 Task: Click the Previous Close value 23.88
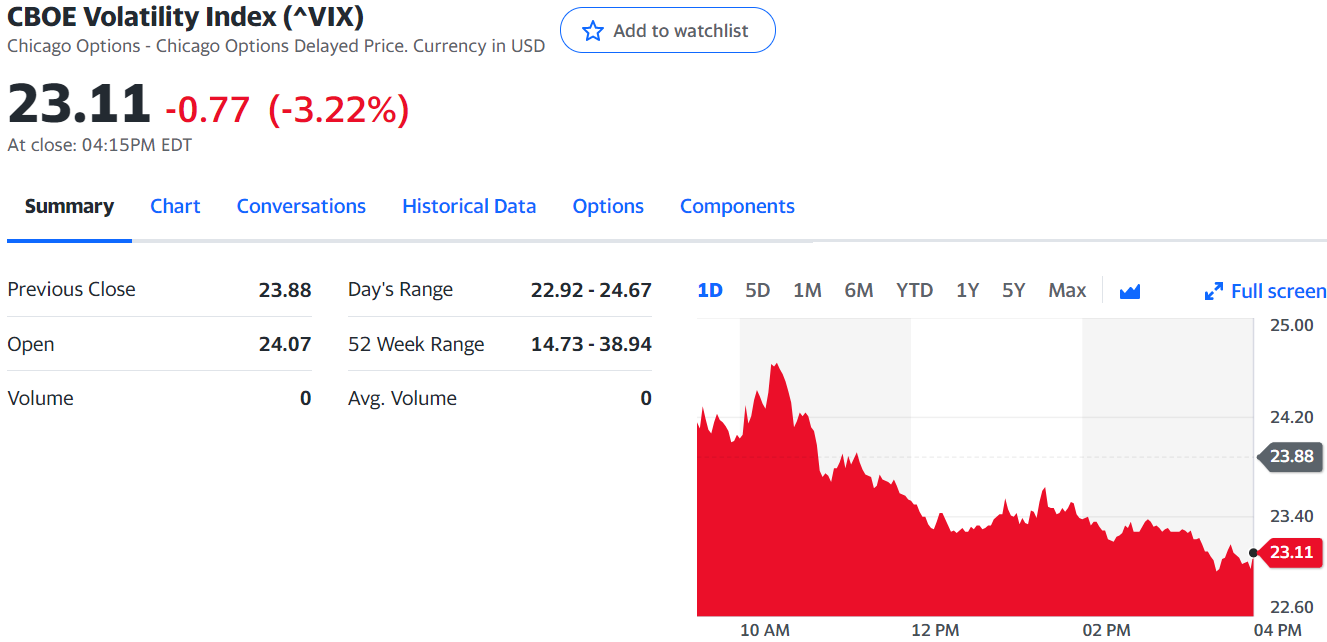click(285, 290)
